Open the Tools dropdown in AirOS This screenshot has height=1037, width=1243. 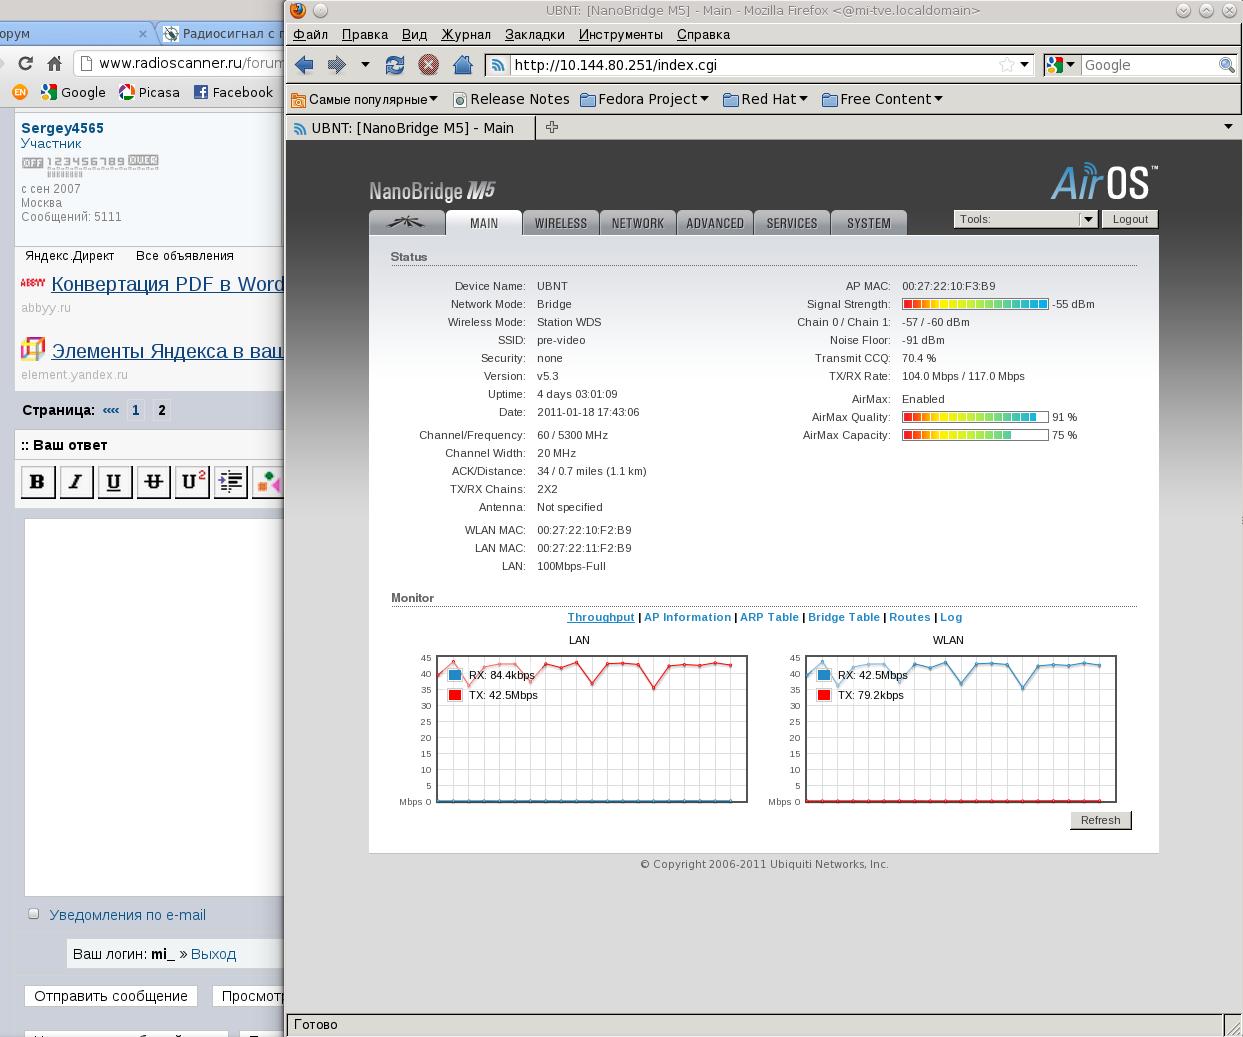tap(1025, 219)
